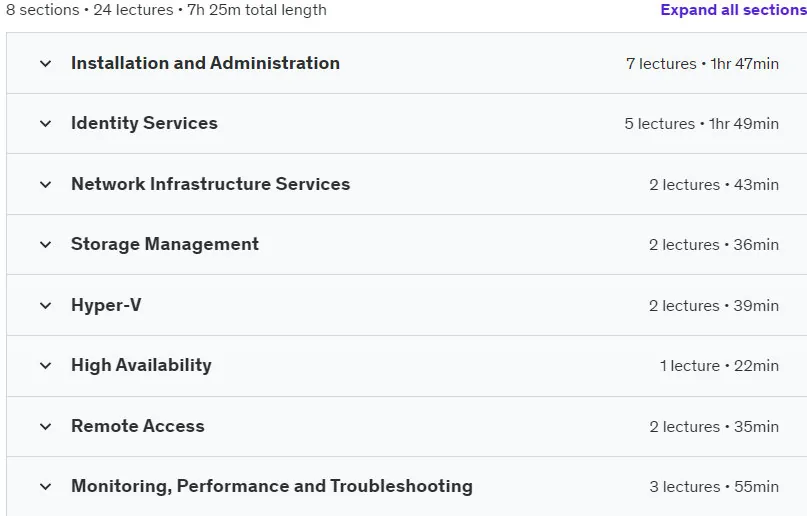This screenshot has width=807, height=516.
Task: Open the Storage Management chevron
Action: point(46,244)
